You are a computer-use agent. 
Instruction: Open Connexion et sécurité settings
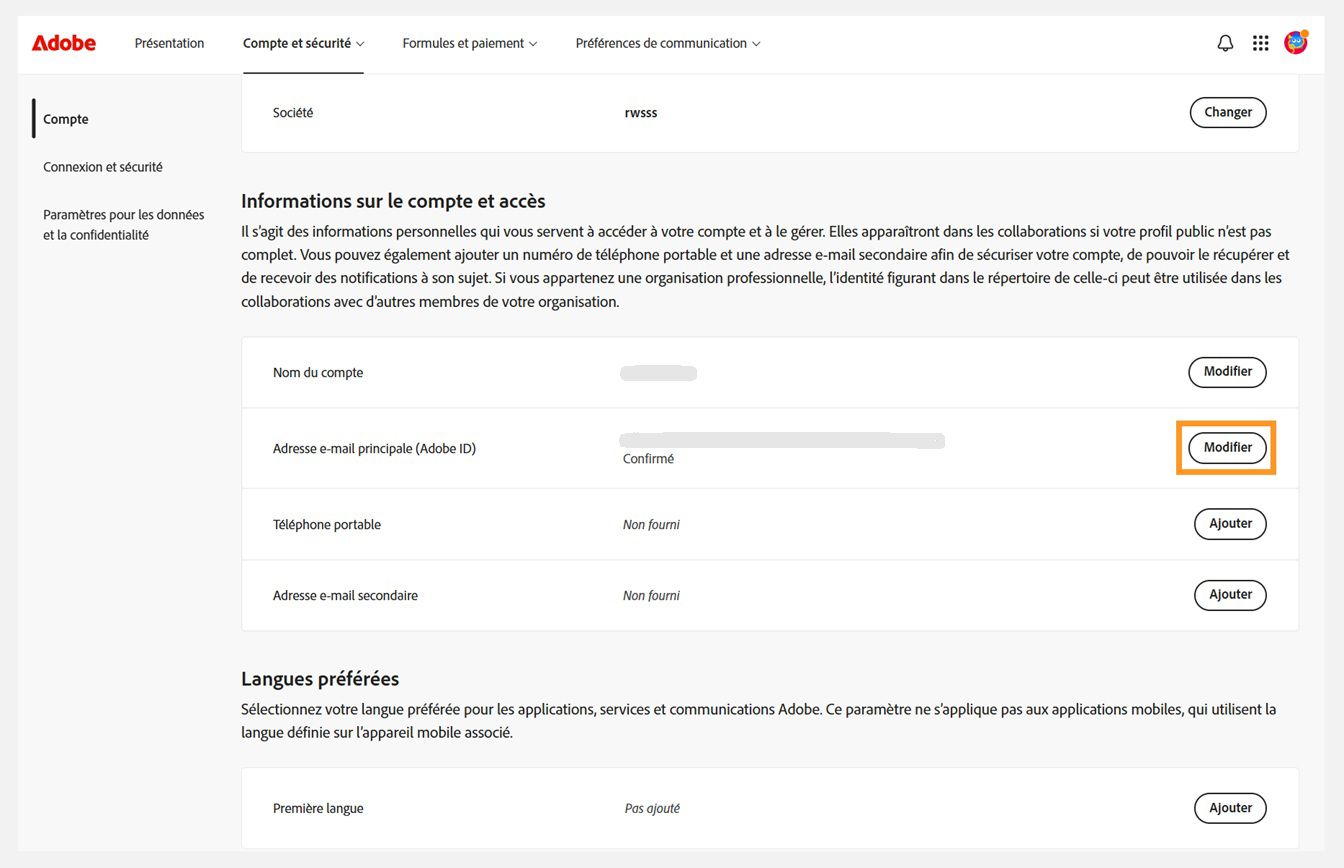point(102,166)
